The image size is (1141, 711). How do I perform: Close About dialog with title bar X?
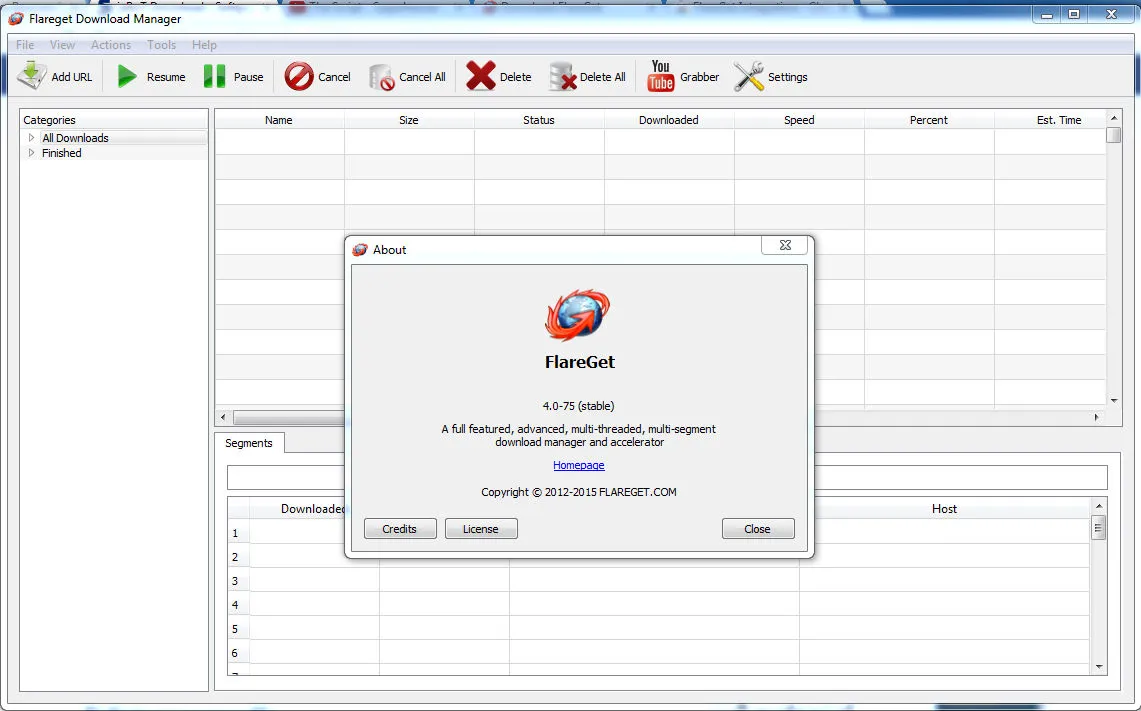pyautogui.click(x=784, y=245)
